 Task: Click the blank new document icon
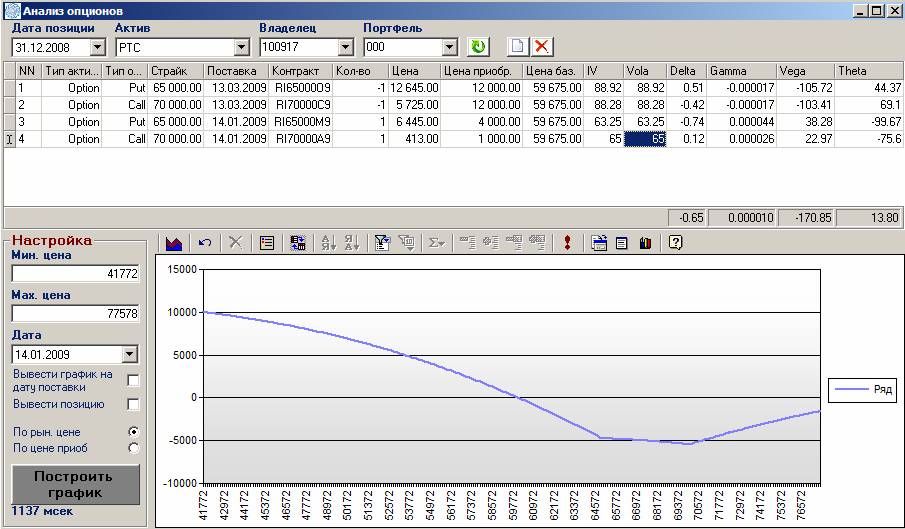coord(518,47)
